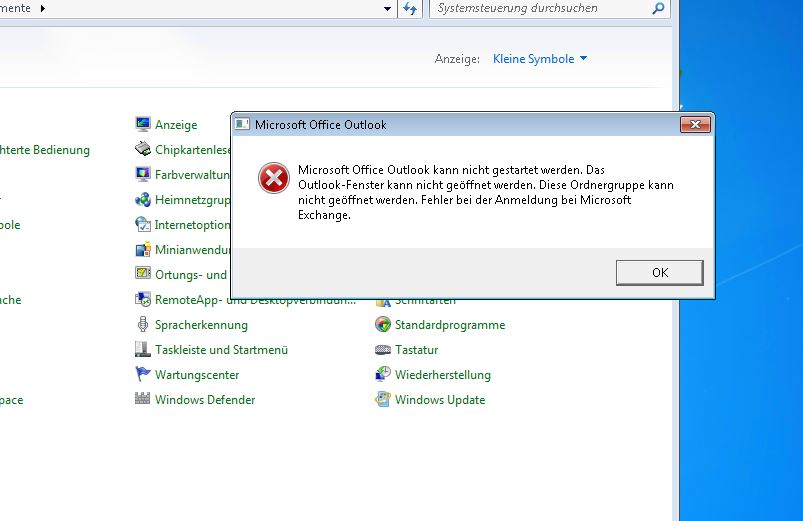Click the Windows Defender wall icon

point(142,399)
